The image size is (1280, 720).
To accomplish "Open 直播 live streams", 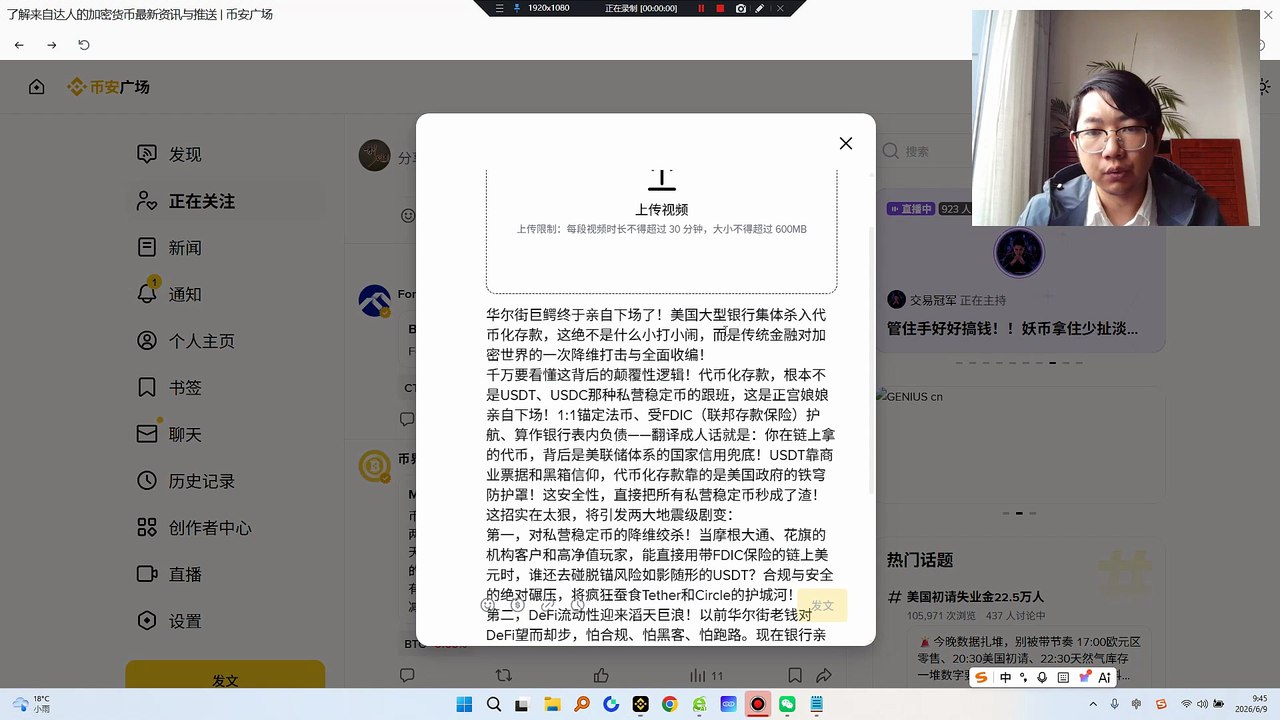I will pos(169,574).
